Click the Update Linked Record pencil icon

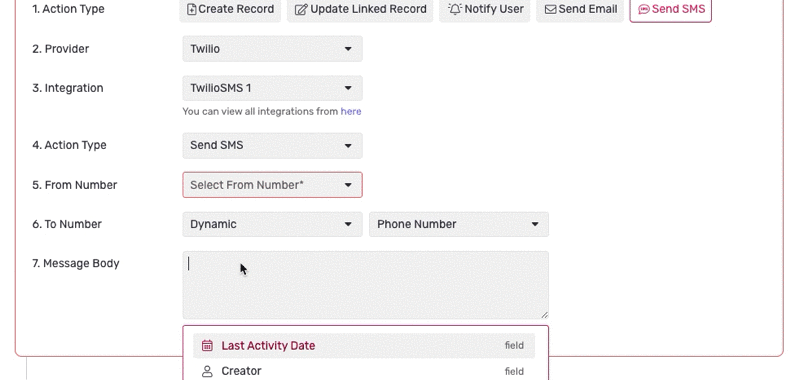click(301, 9)
